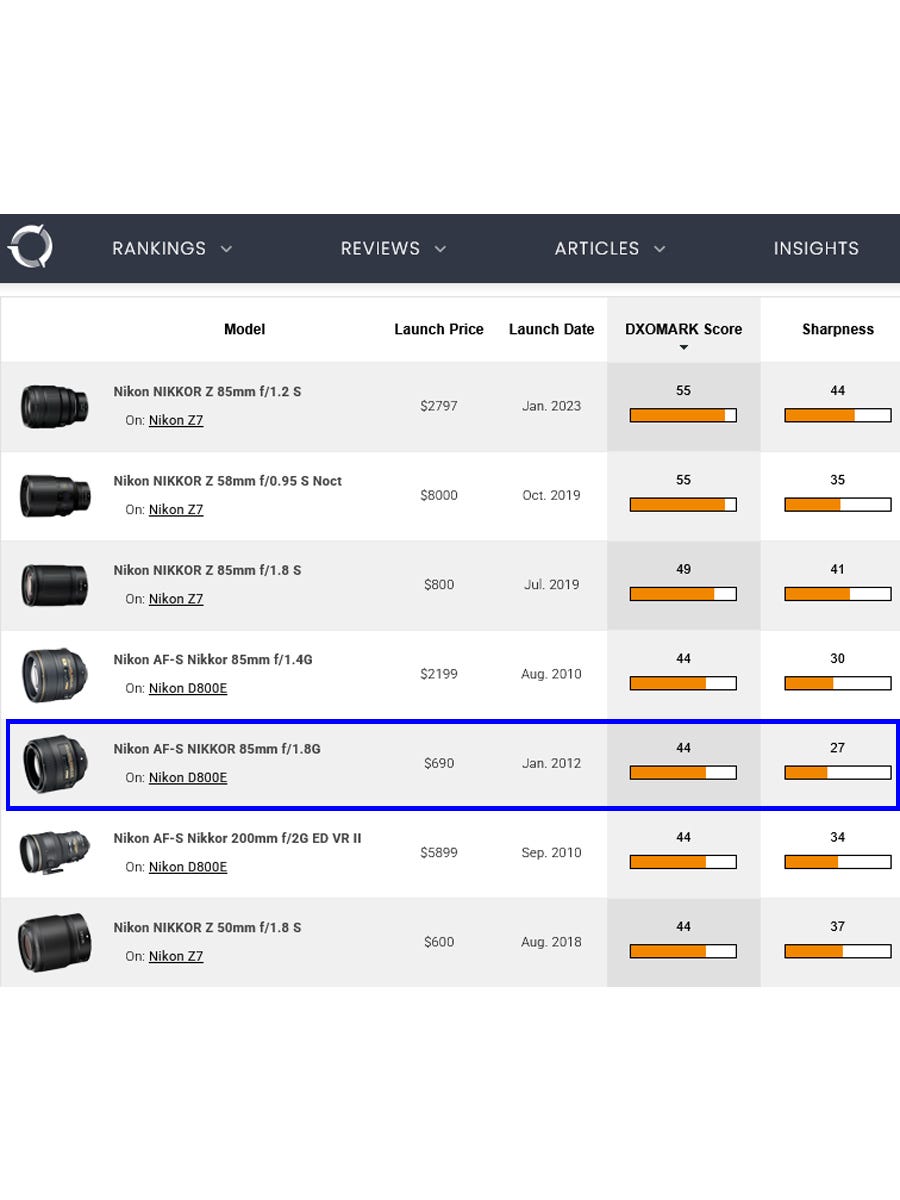
Task: Click the sharpness bar showing 27
Action: [x=837, y=773]
